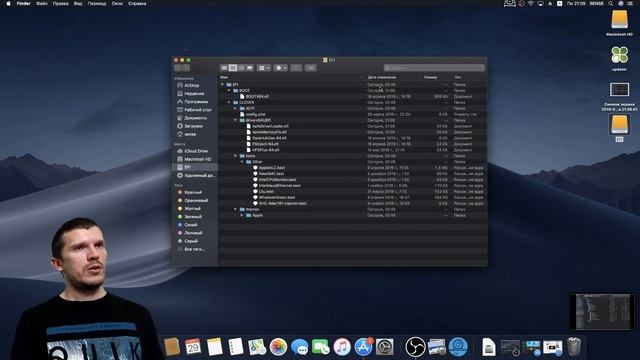Open iTunes from the Dock

[x=342, y=347]
